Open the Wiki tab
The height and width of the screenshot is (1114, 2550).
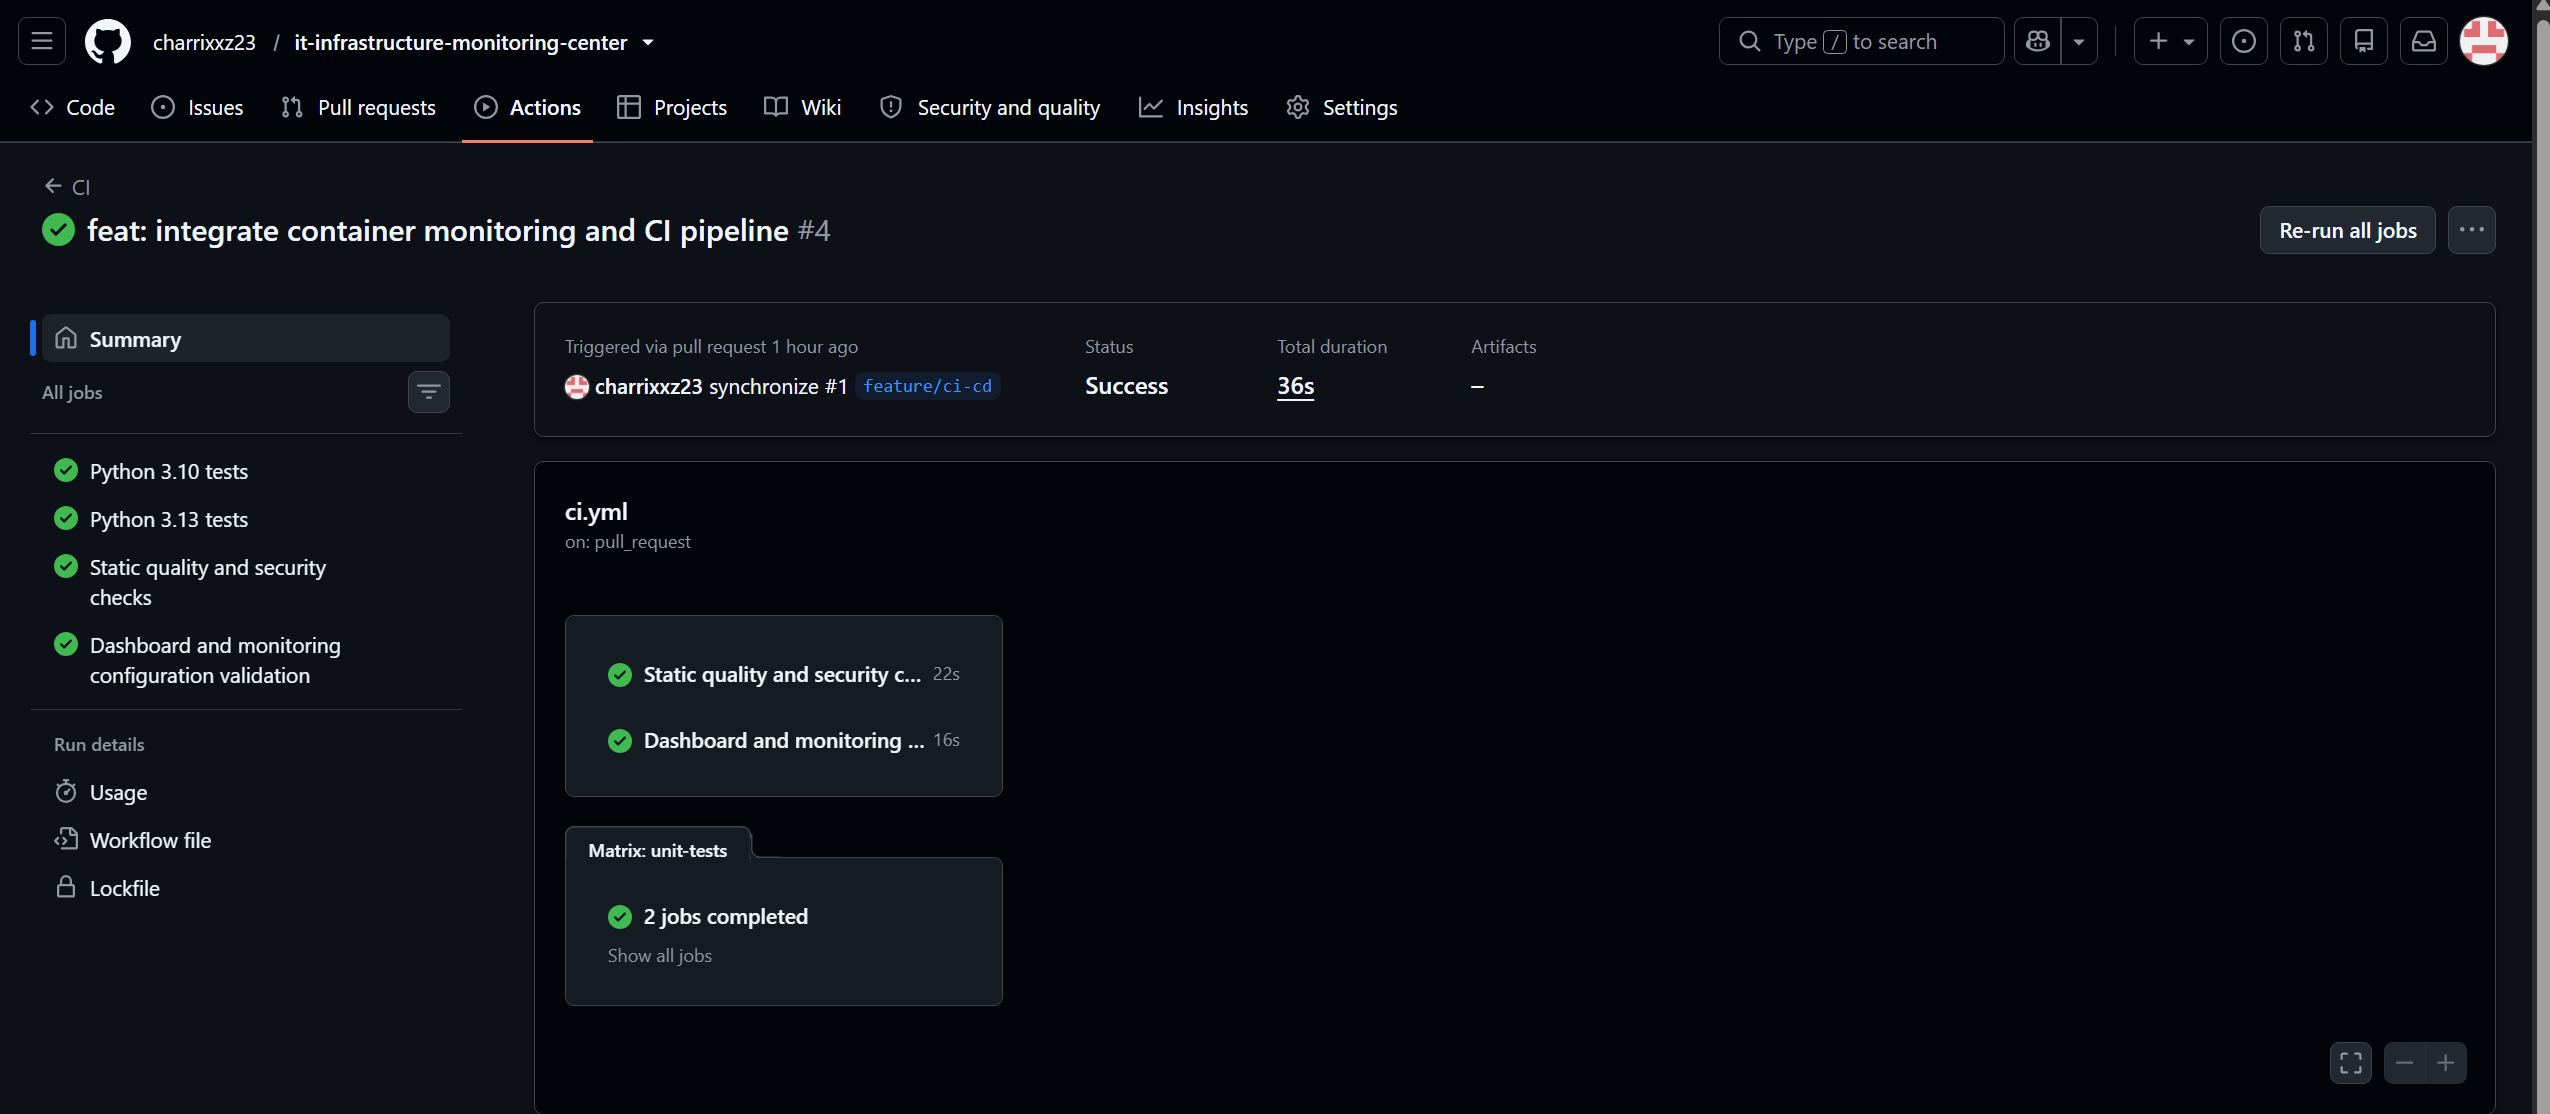[x=802, y=107]
